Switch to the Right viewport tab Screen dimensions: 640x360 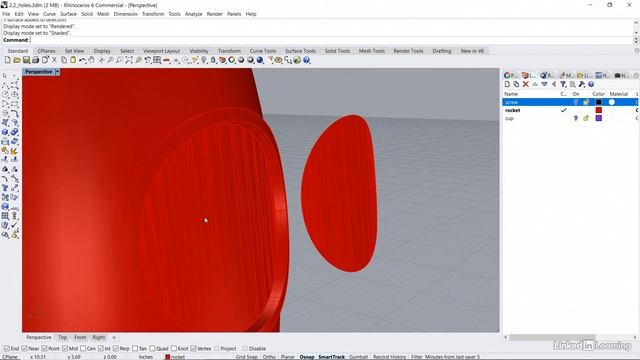[x=99, y=338]
